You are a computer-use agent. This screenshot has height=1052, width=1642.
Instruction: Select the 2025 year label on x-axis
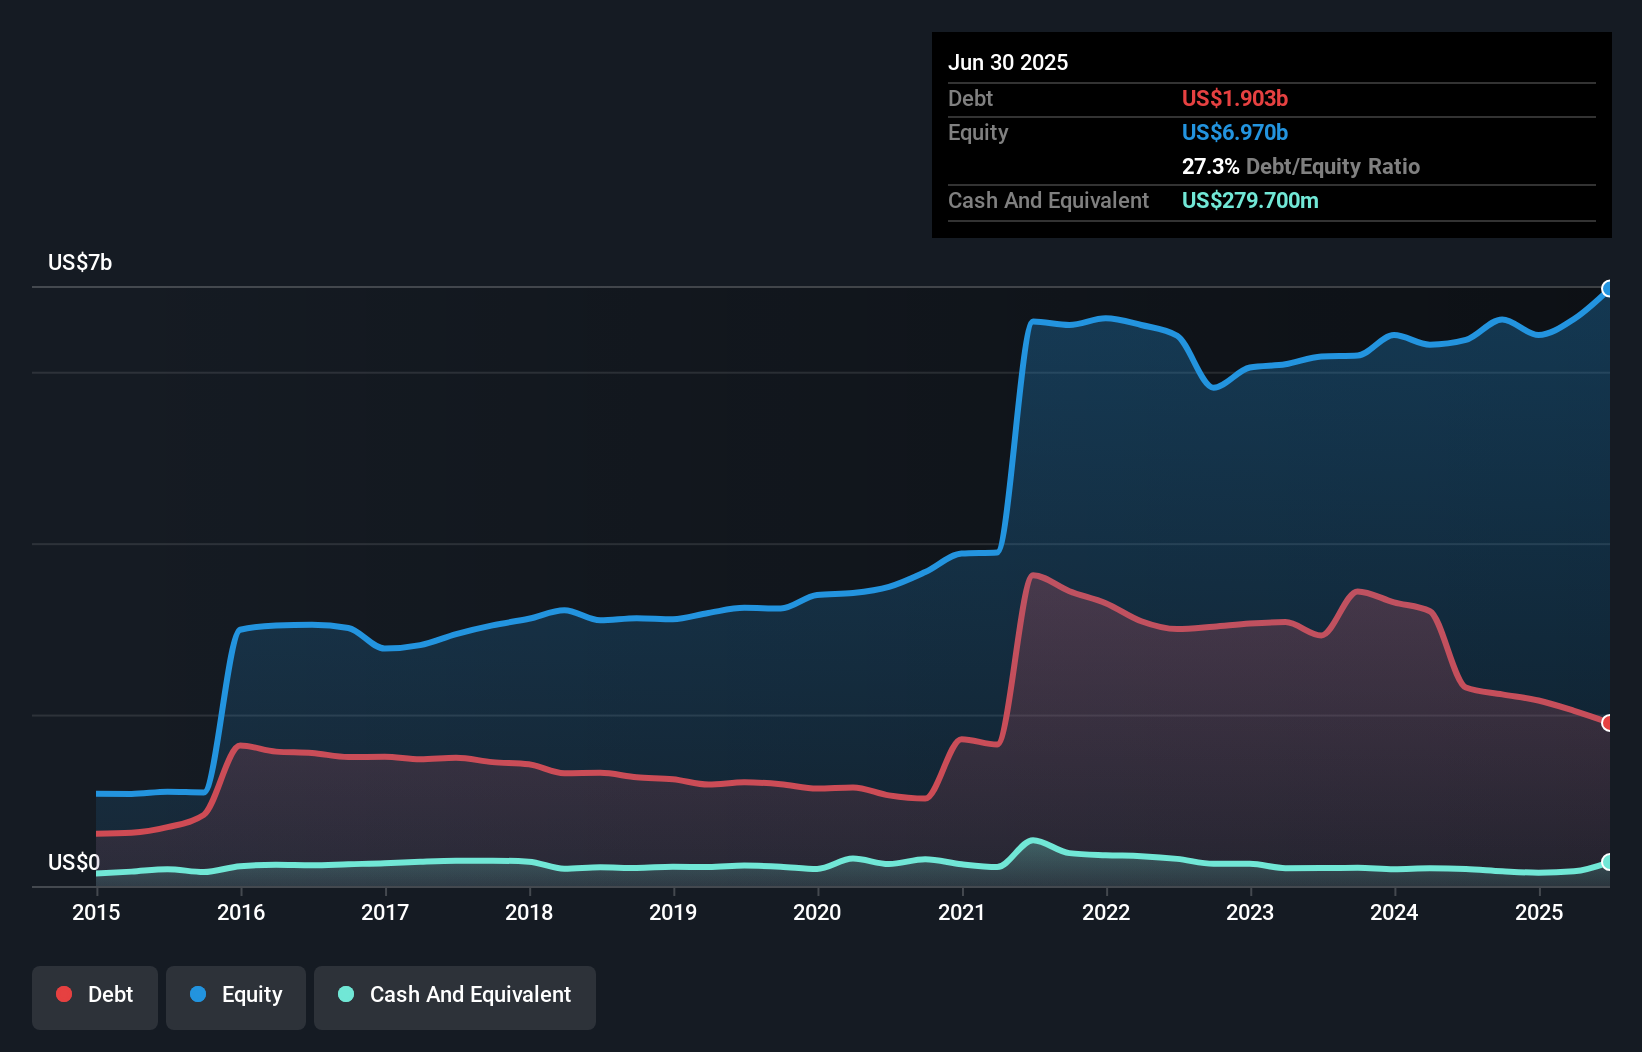pos(1540,913)
